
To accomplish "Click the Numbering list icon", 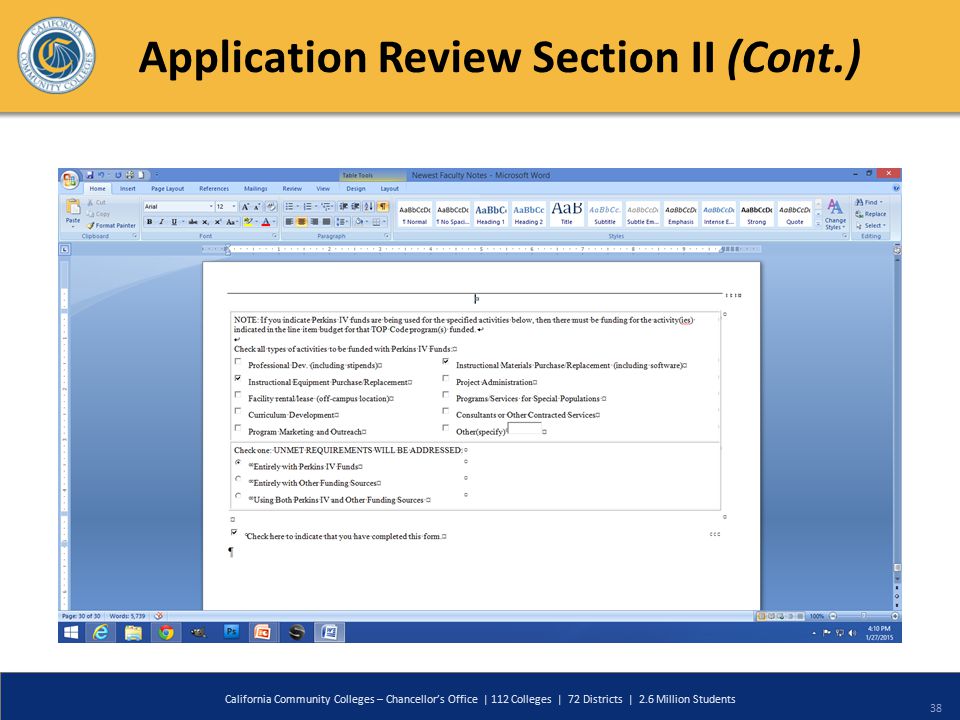I will pos(308,207).
